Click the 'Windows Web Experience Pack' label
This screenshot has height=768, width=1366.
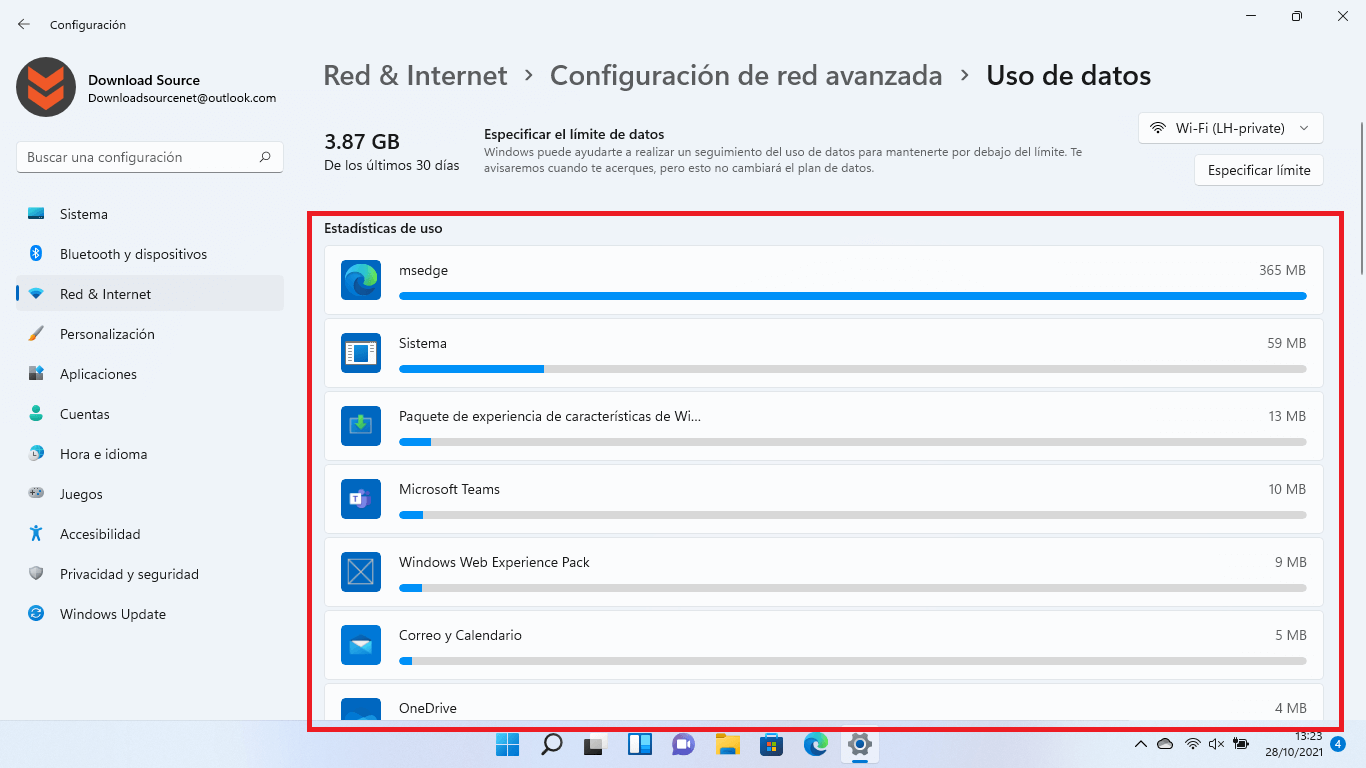[x=494, y=562]
